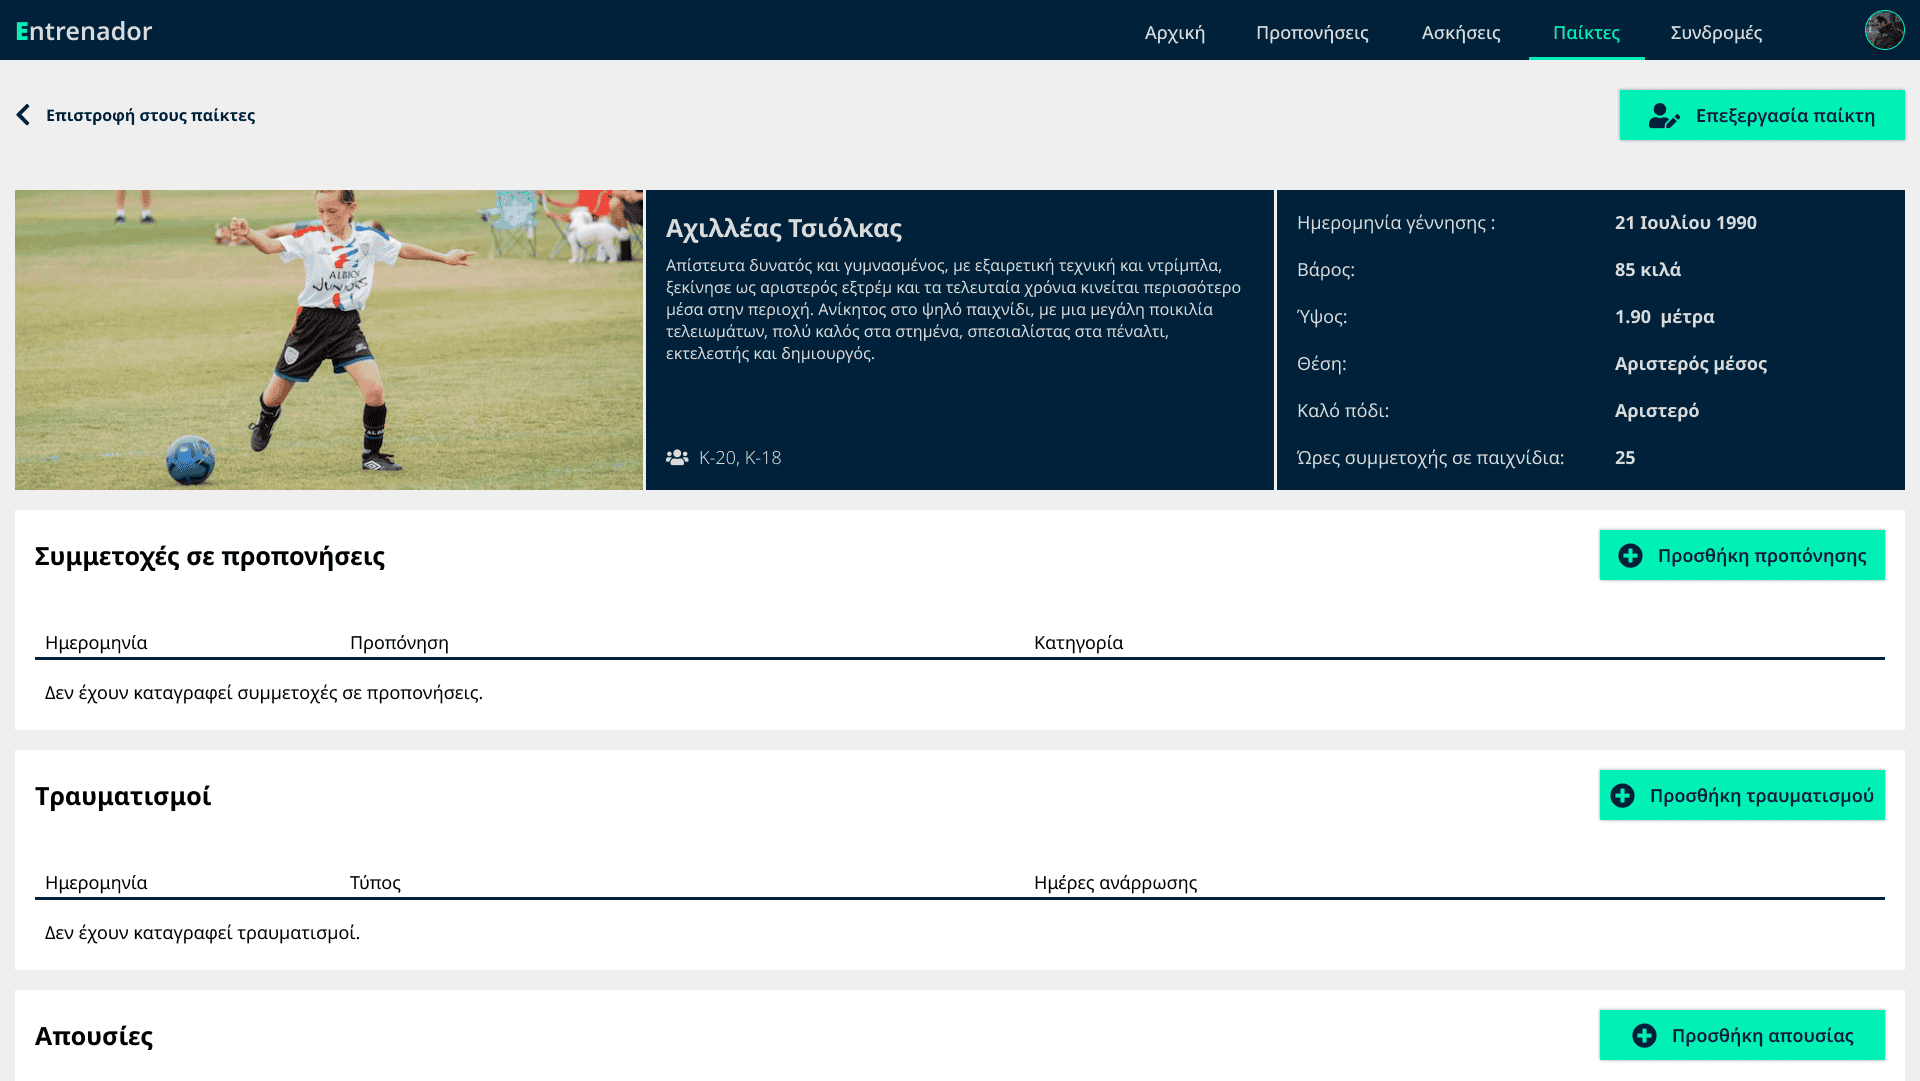Open the Συνδρομές page
This screenshot has height=1081, width=1920.
tap(1716, 32)
